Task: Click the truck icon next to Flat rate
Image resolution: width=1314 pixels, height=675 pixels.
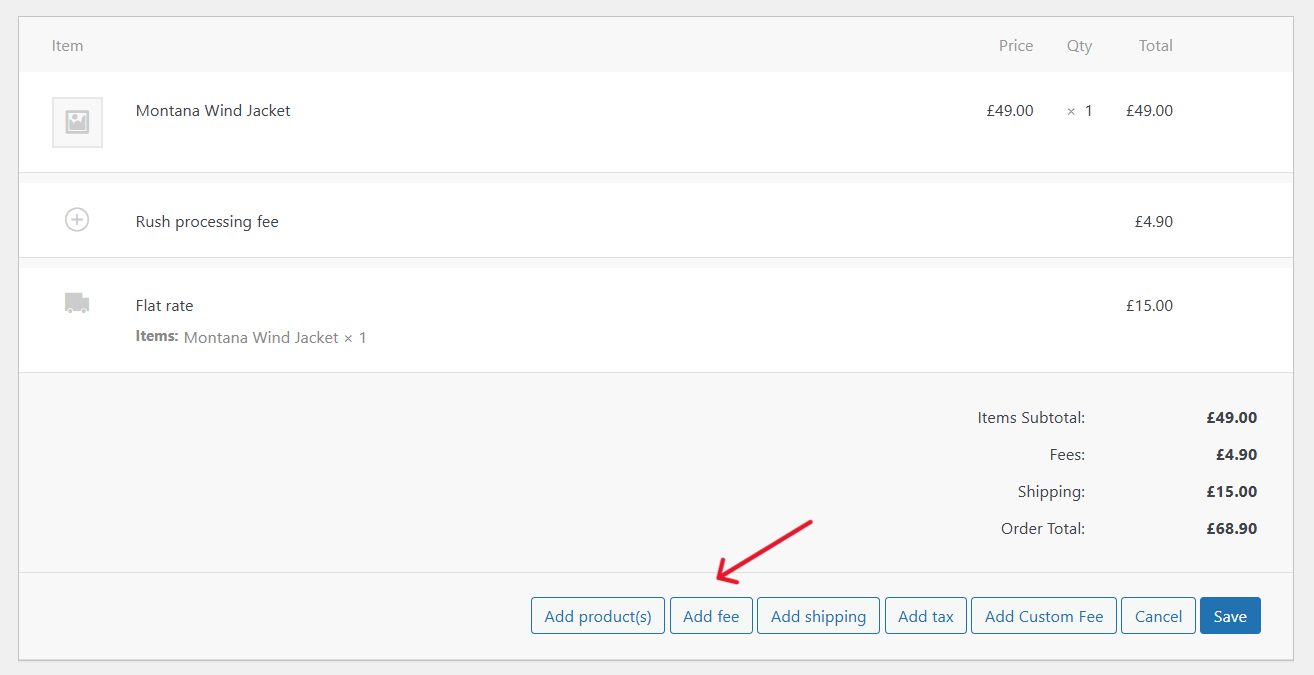Action: (x=77, y=303)
